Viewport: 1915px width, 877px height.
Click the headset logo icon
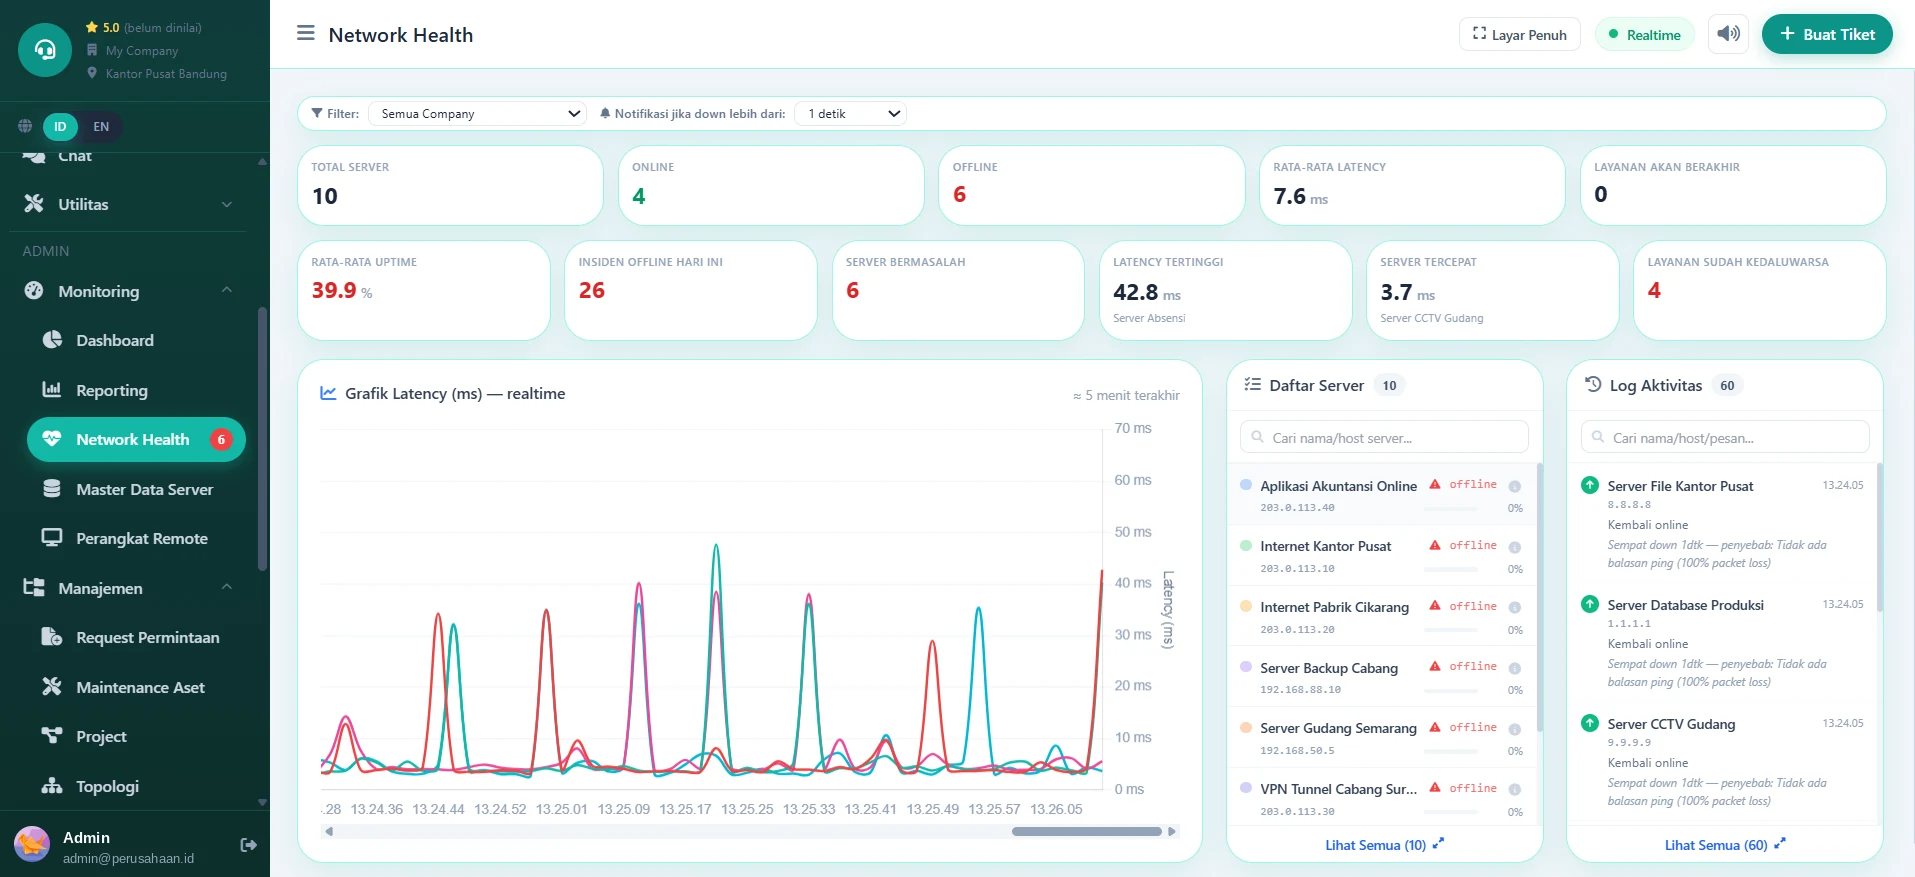(x=45, y=50)
